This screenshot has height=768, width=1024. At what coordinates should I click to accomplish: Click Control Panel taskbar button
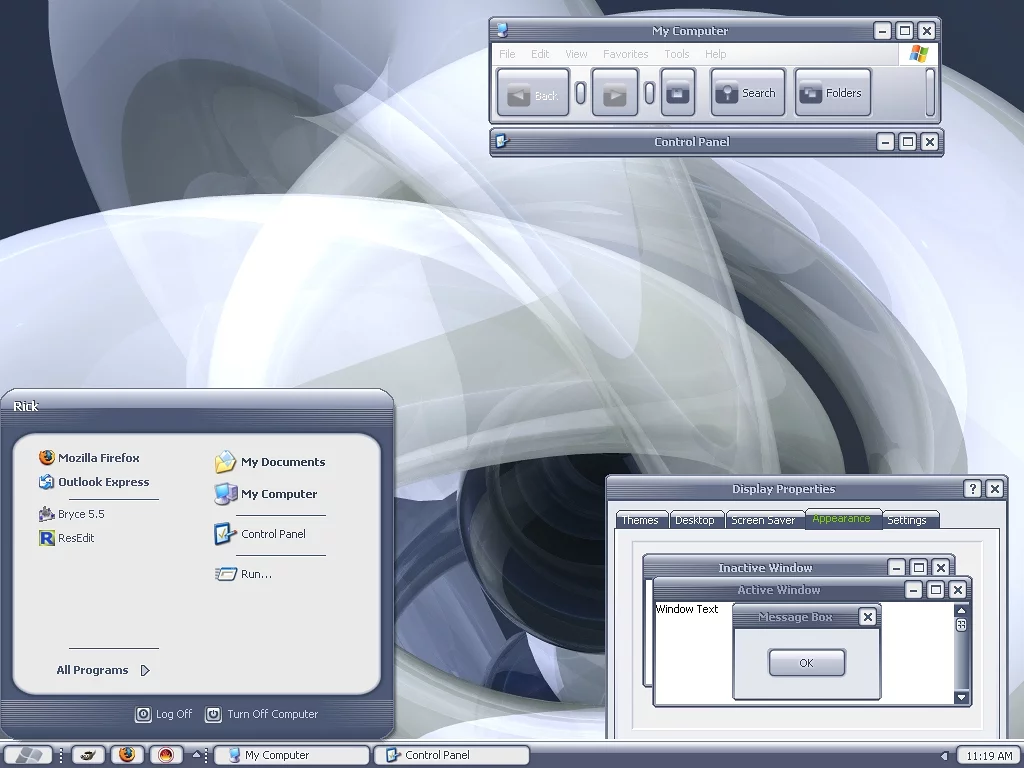tap(451, 755)
